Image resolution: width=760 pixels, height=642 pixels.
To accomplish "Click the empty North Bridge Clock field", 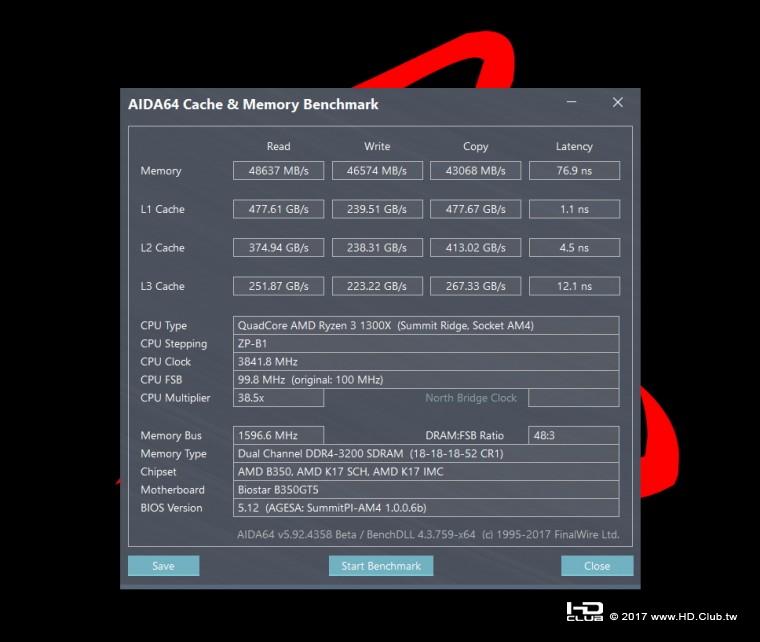I will 574,398.
